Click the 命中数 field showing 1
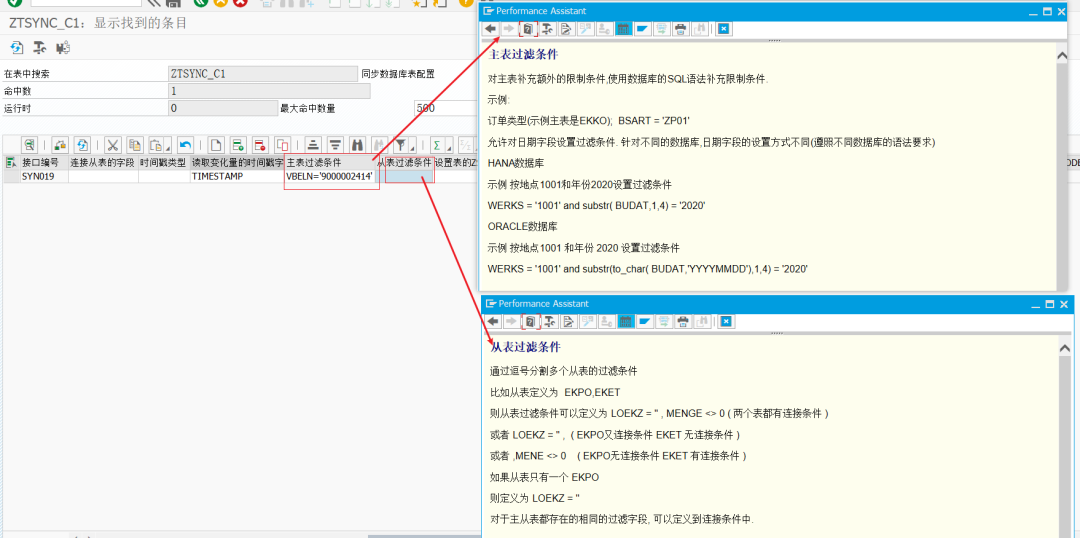Viewport: 1080px width, 538px height. pos(269,91)
